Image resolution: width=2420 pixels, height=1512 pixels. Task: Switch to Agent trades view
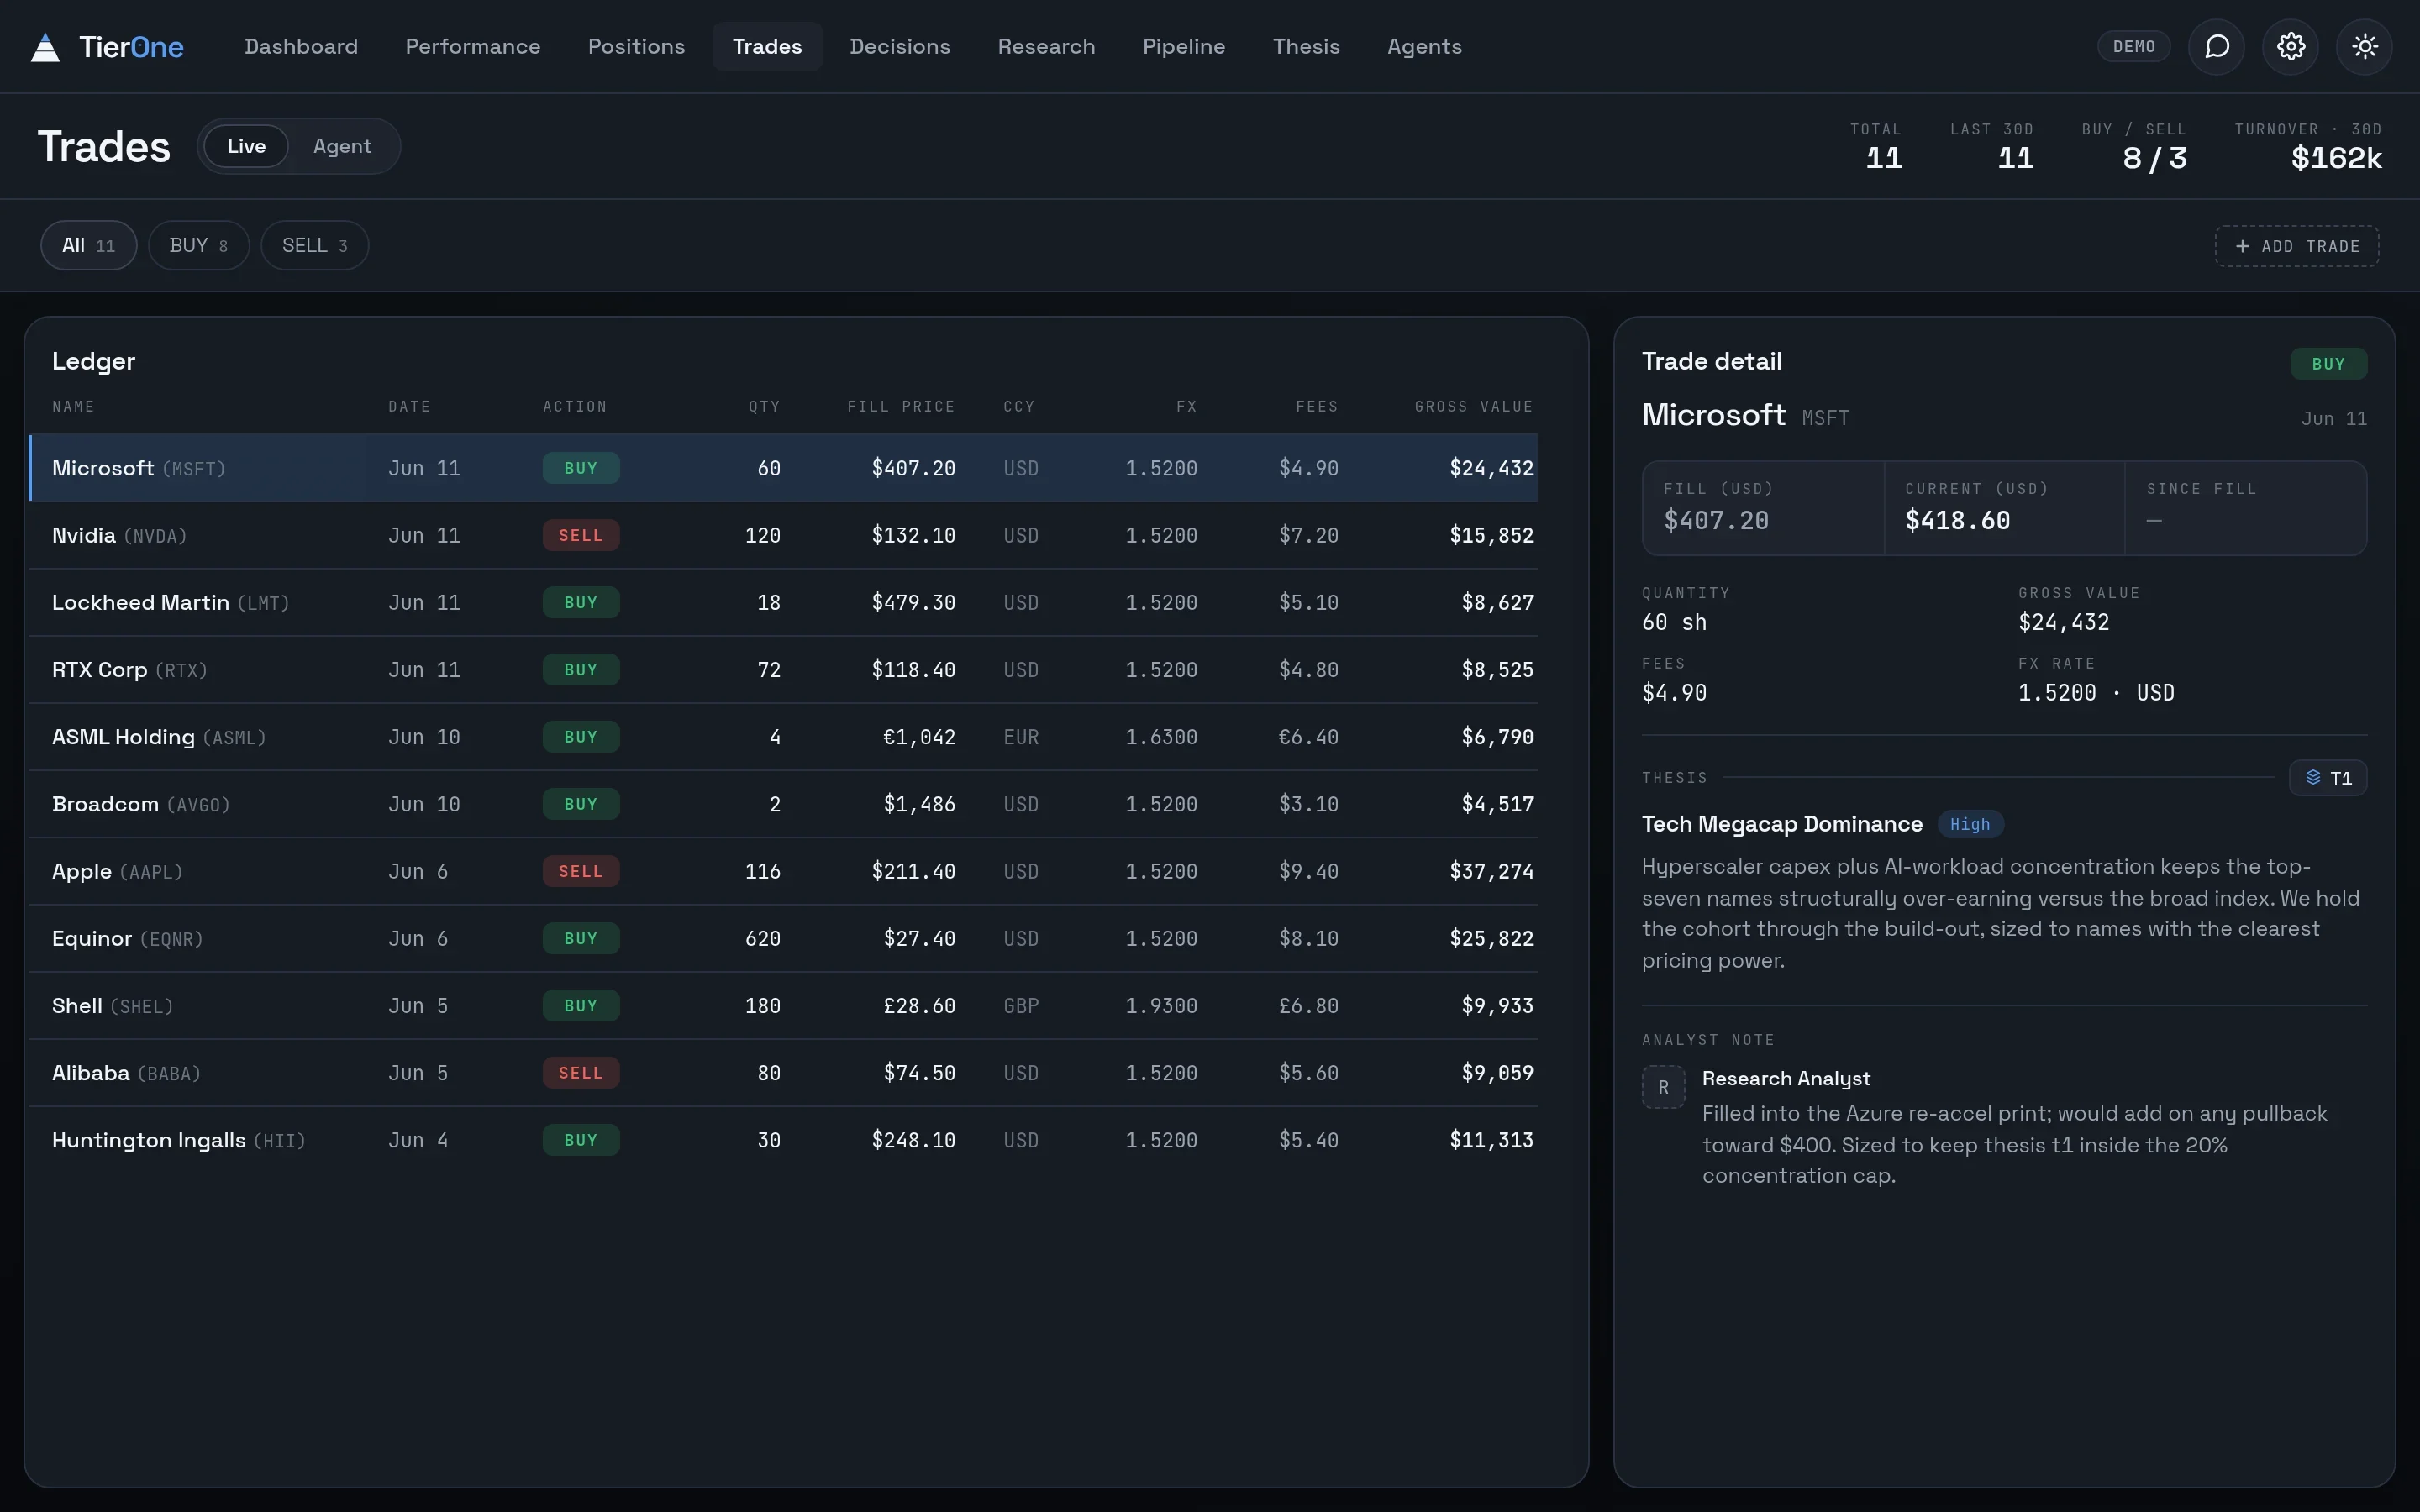tap(342, 146)
